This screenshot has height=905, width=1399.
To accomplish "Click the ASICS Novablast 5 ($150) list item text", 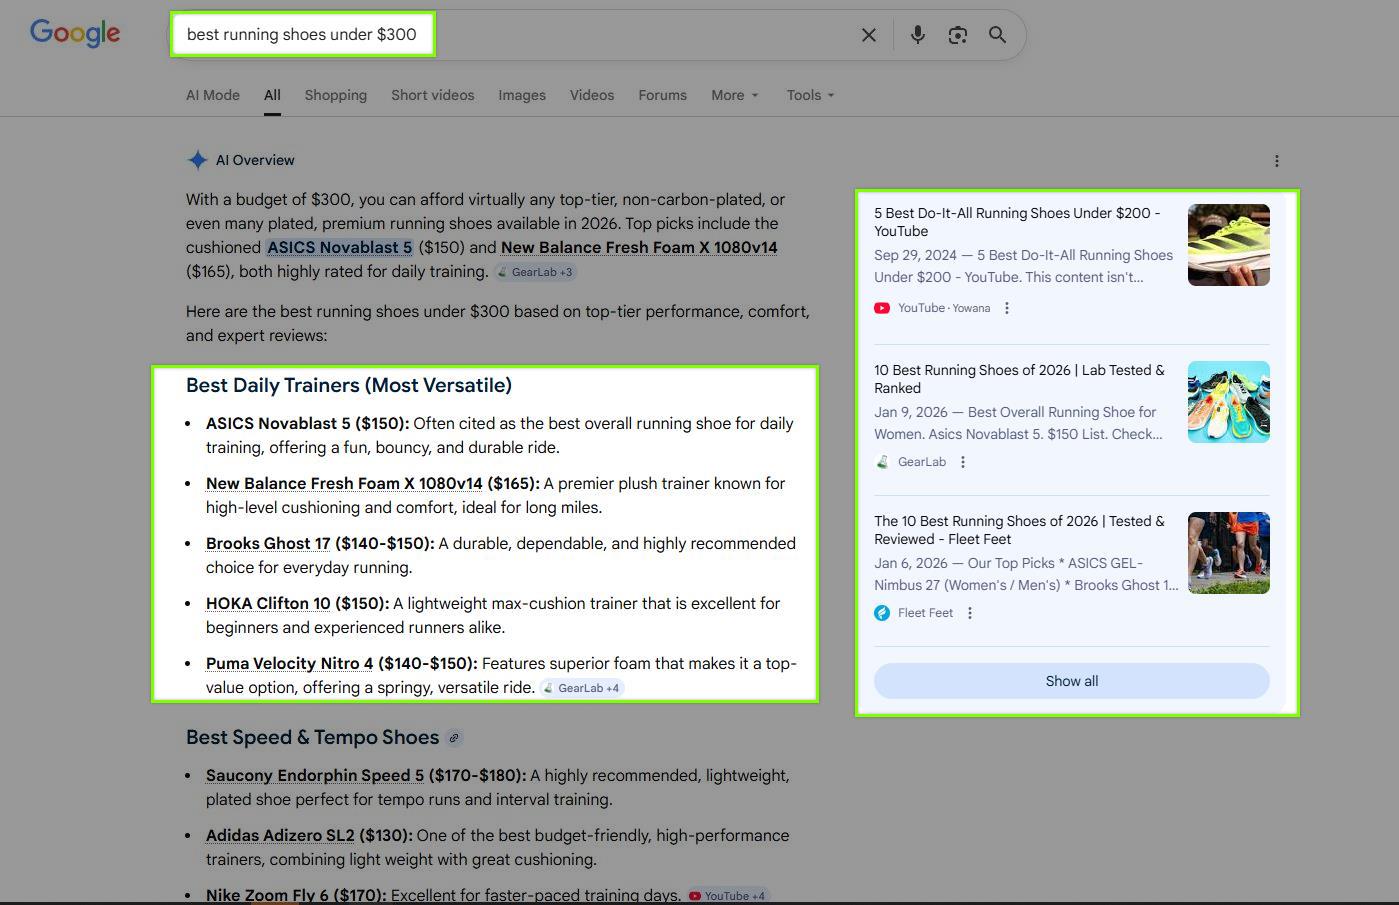I will [x=500, y=435].
